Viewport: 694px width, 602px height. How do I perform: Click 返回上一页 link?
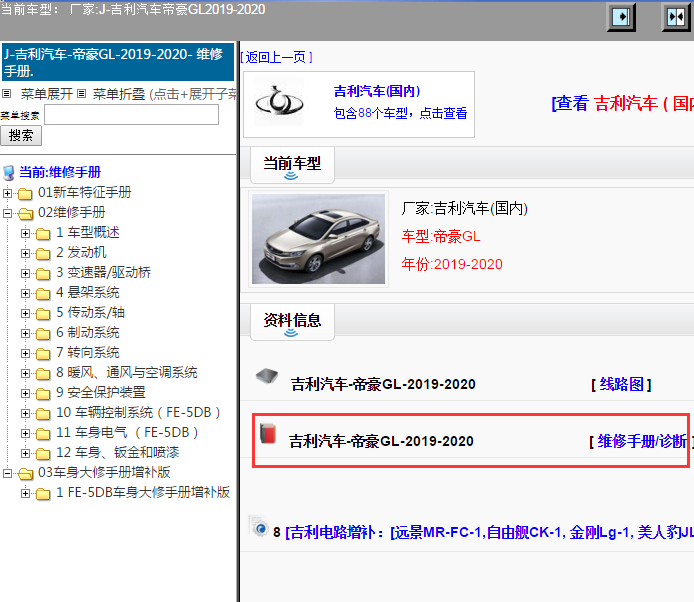(277, 57)
